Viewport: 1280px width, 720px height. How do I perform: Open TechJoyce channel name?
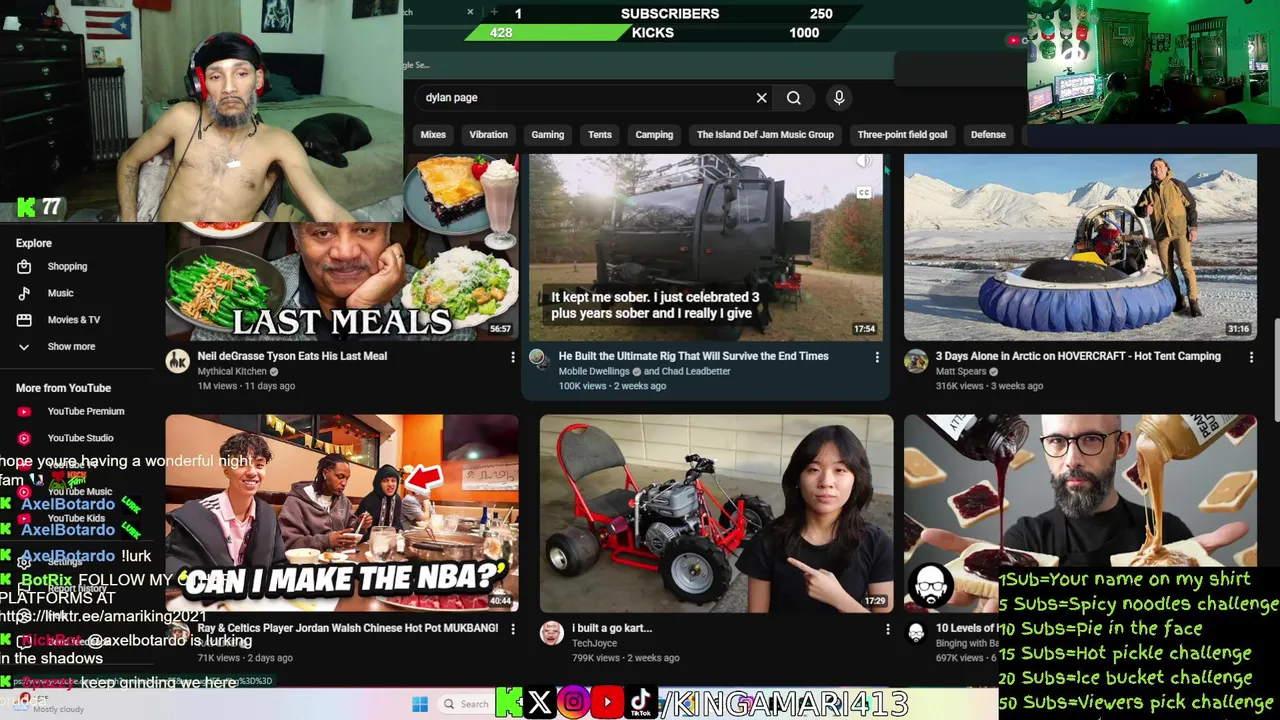594,643
